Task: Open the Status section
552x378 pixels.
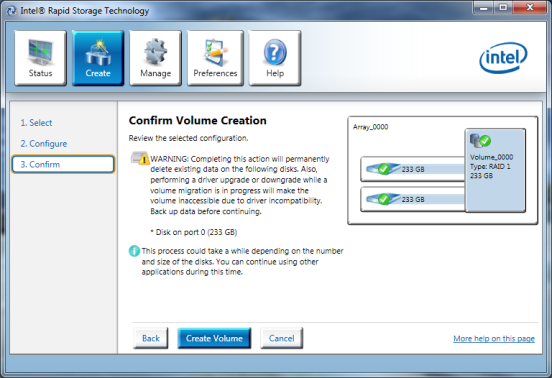Action: coord(40,58)
